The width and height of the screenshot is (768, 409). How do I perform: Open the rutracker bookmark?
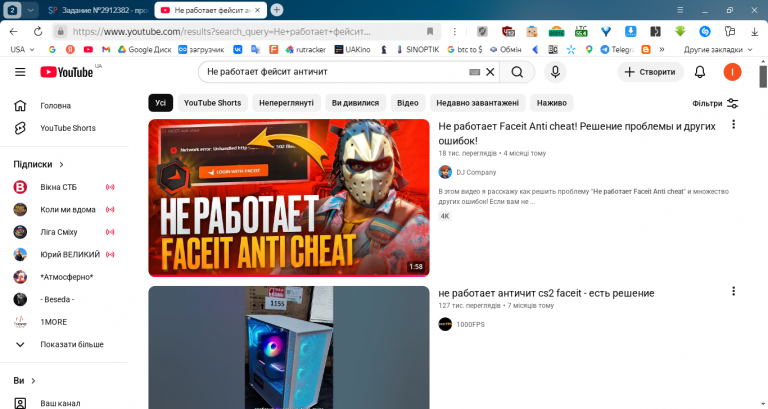pyautogui.click(x=306, y=49)
